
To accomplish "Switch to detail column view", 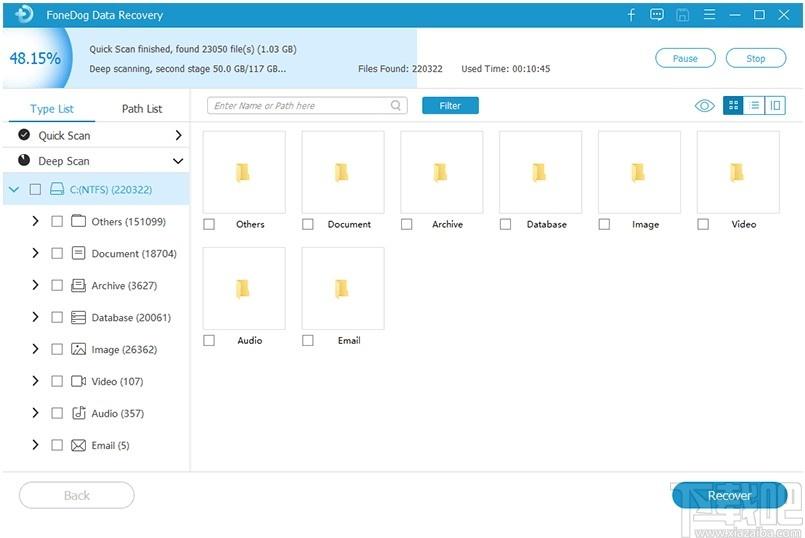I will pyautogui.click(x=775, y=105).
